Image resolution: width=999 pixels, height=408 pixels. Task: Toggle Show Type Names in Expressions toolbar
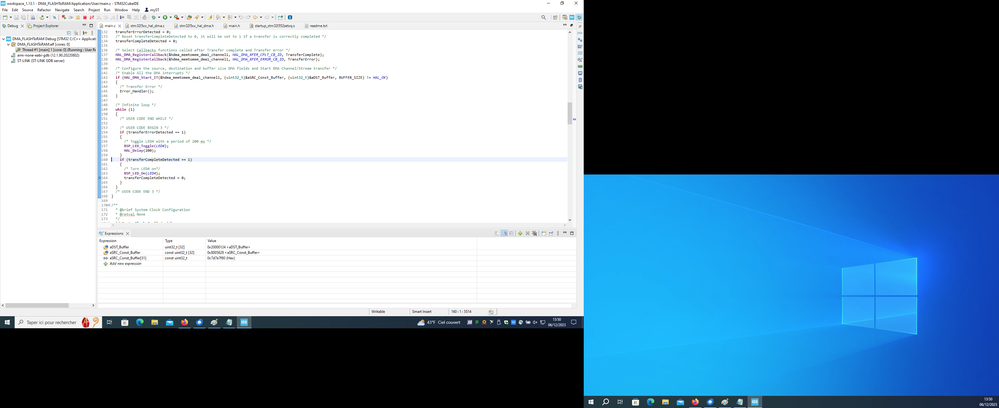point(504,233)
